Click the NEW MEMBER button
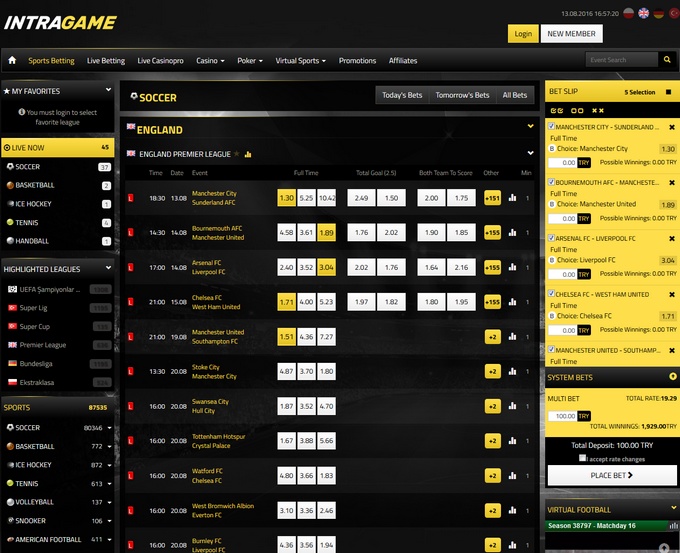The height and width of the screenshot is (553, 680). [x=572, y=34]
